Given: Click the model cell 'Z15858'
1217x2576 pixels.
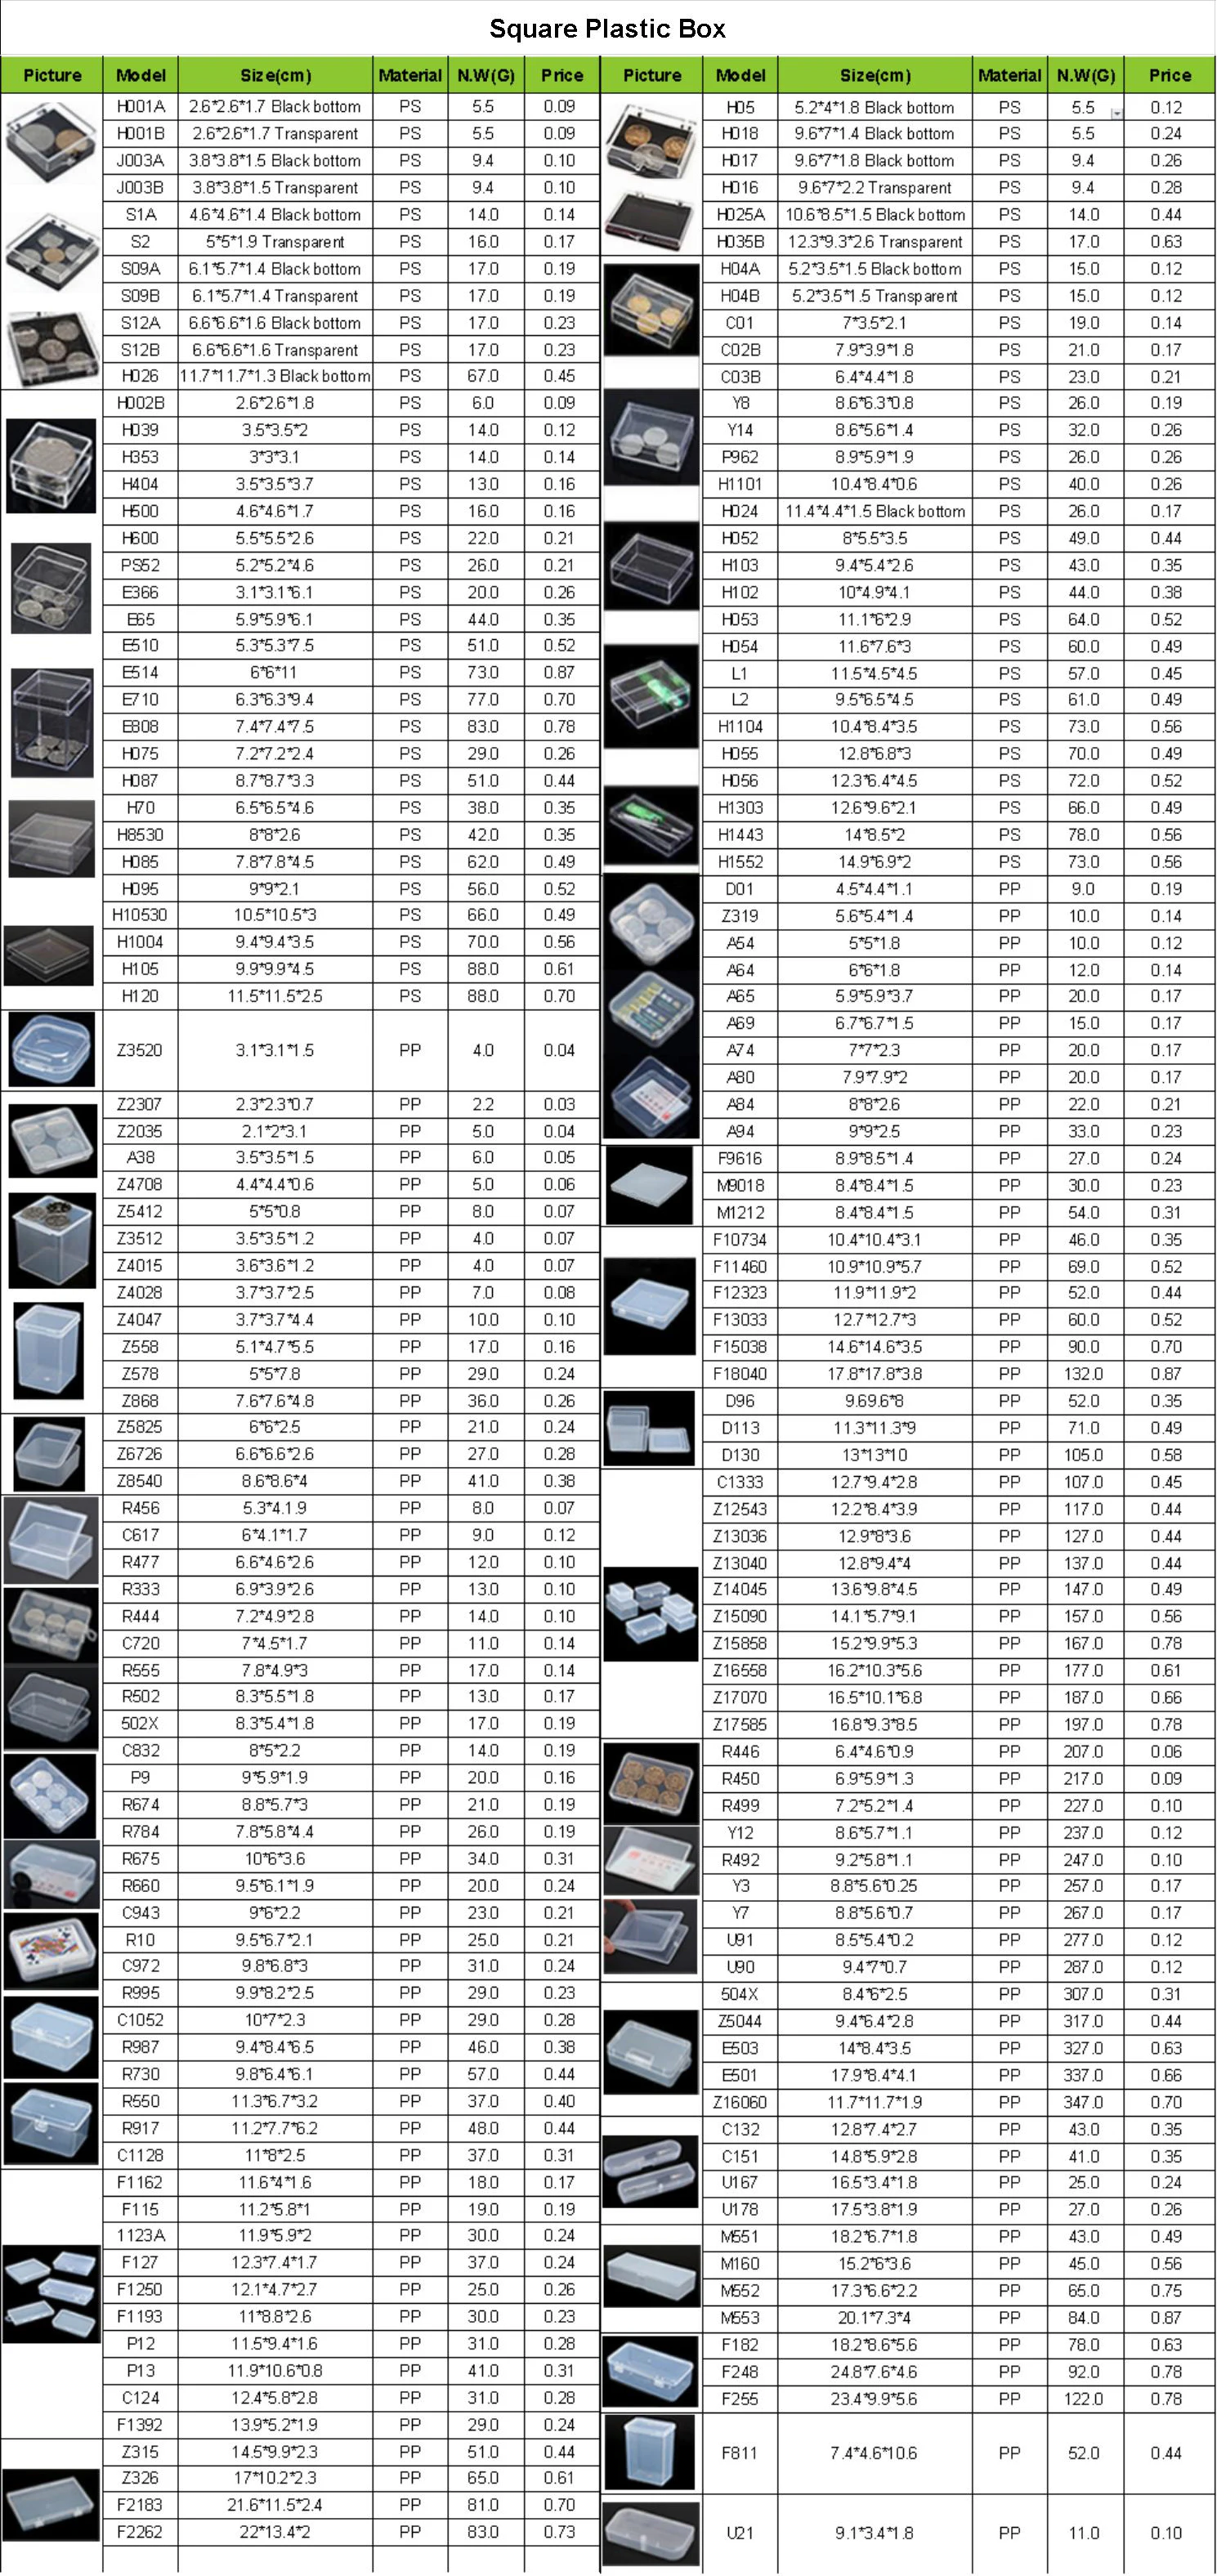Looking at the screenshot, I should [740, 1644].
